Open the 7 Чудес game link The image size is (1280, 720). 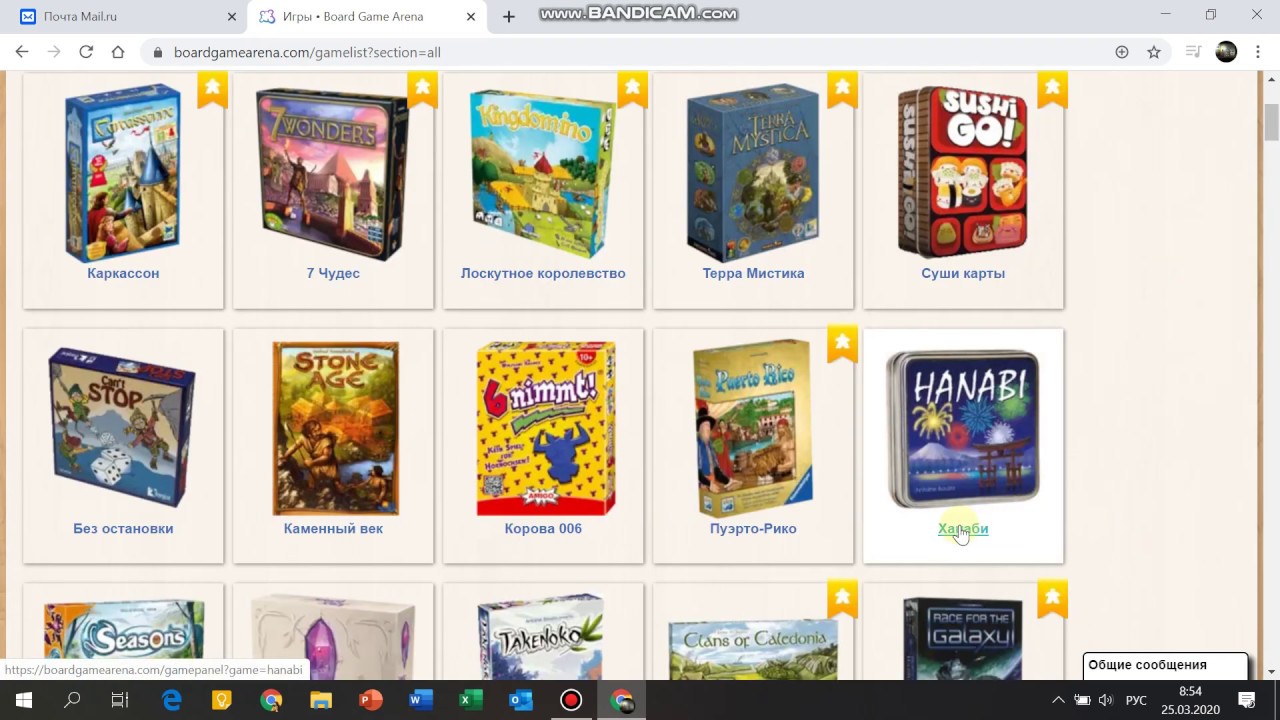(x=333, y=273)
